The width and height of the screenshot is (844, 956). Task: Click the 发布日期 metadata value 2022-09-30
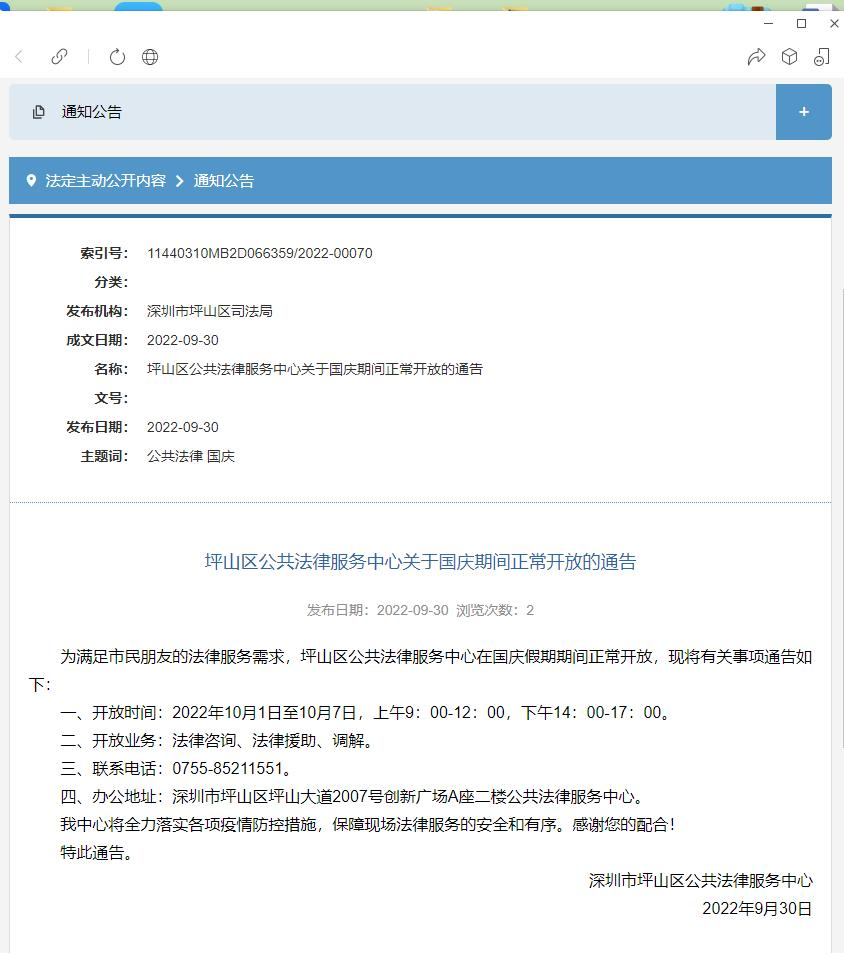click(x=182, y=427)
